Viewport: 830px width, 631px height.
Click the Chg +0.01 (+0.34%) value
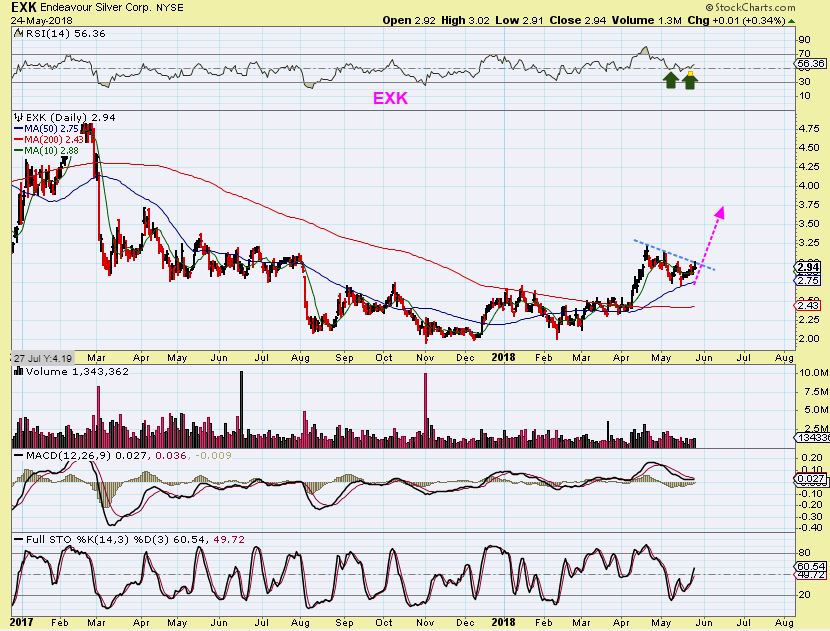736,21
